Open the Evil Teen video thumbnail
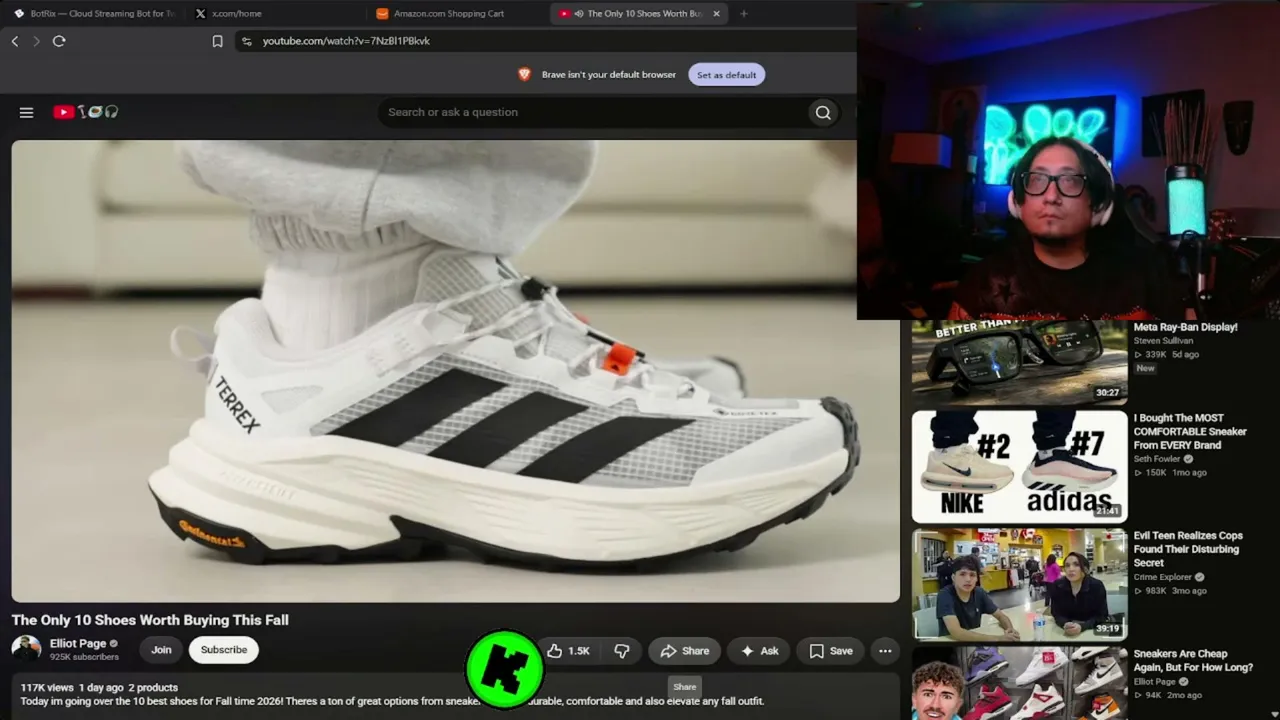1280x720 pixels. (1019, 584)
